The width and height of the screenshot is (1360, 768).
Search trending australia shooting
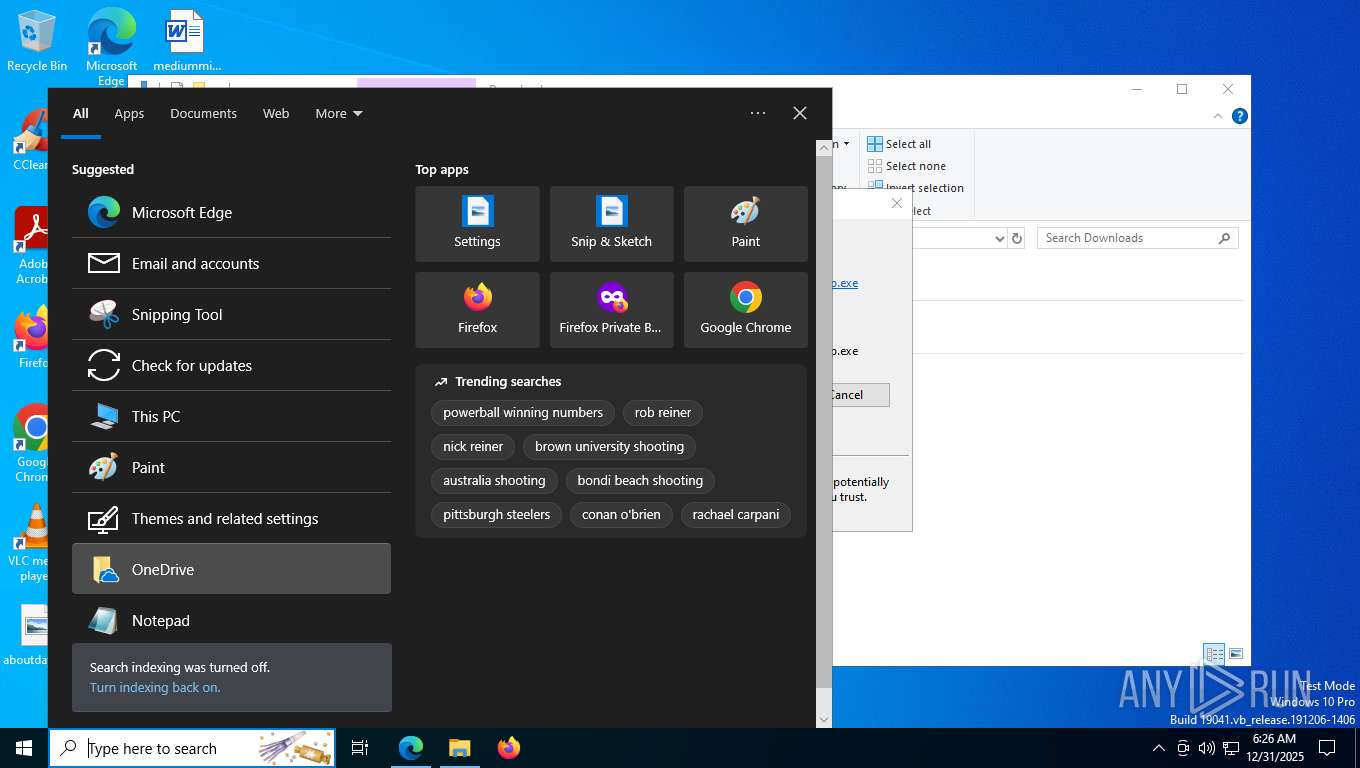494,480
